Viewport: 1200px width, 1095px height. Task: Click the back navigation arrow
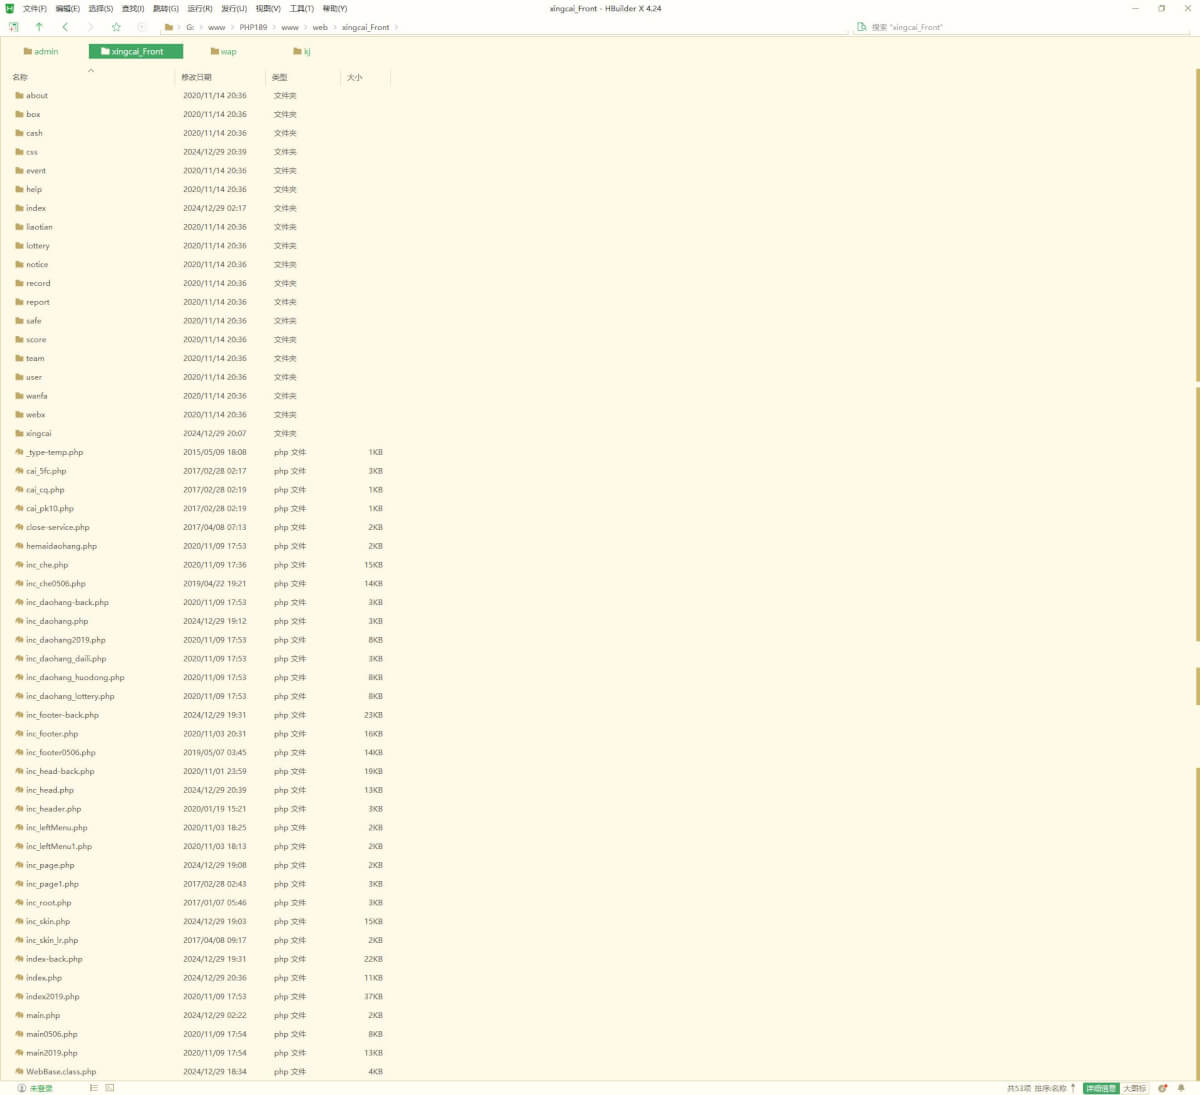65,27
